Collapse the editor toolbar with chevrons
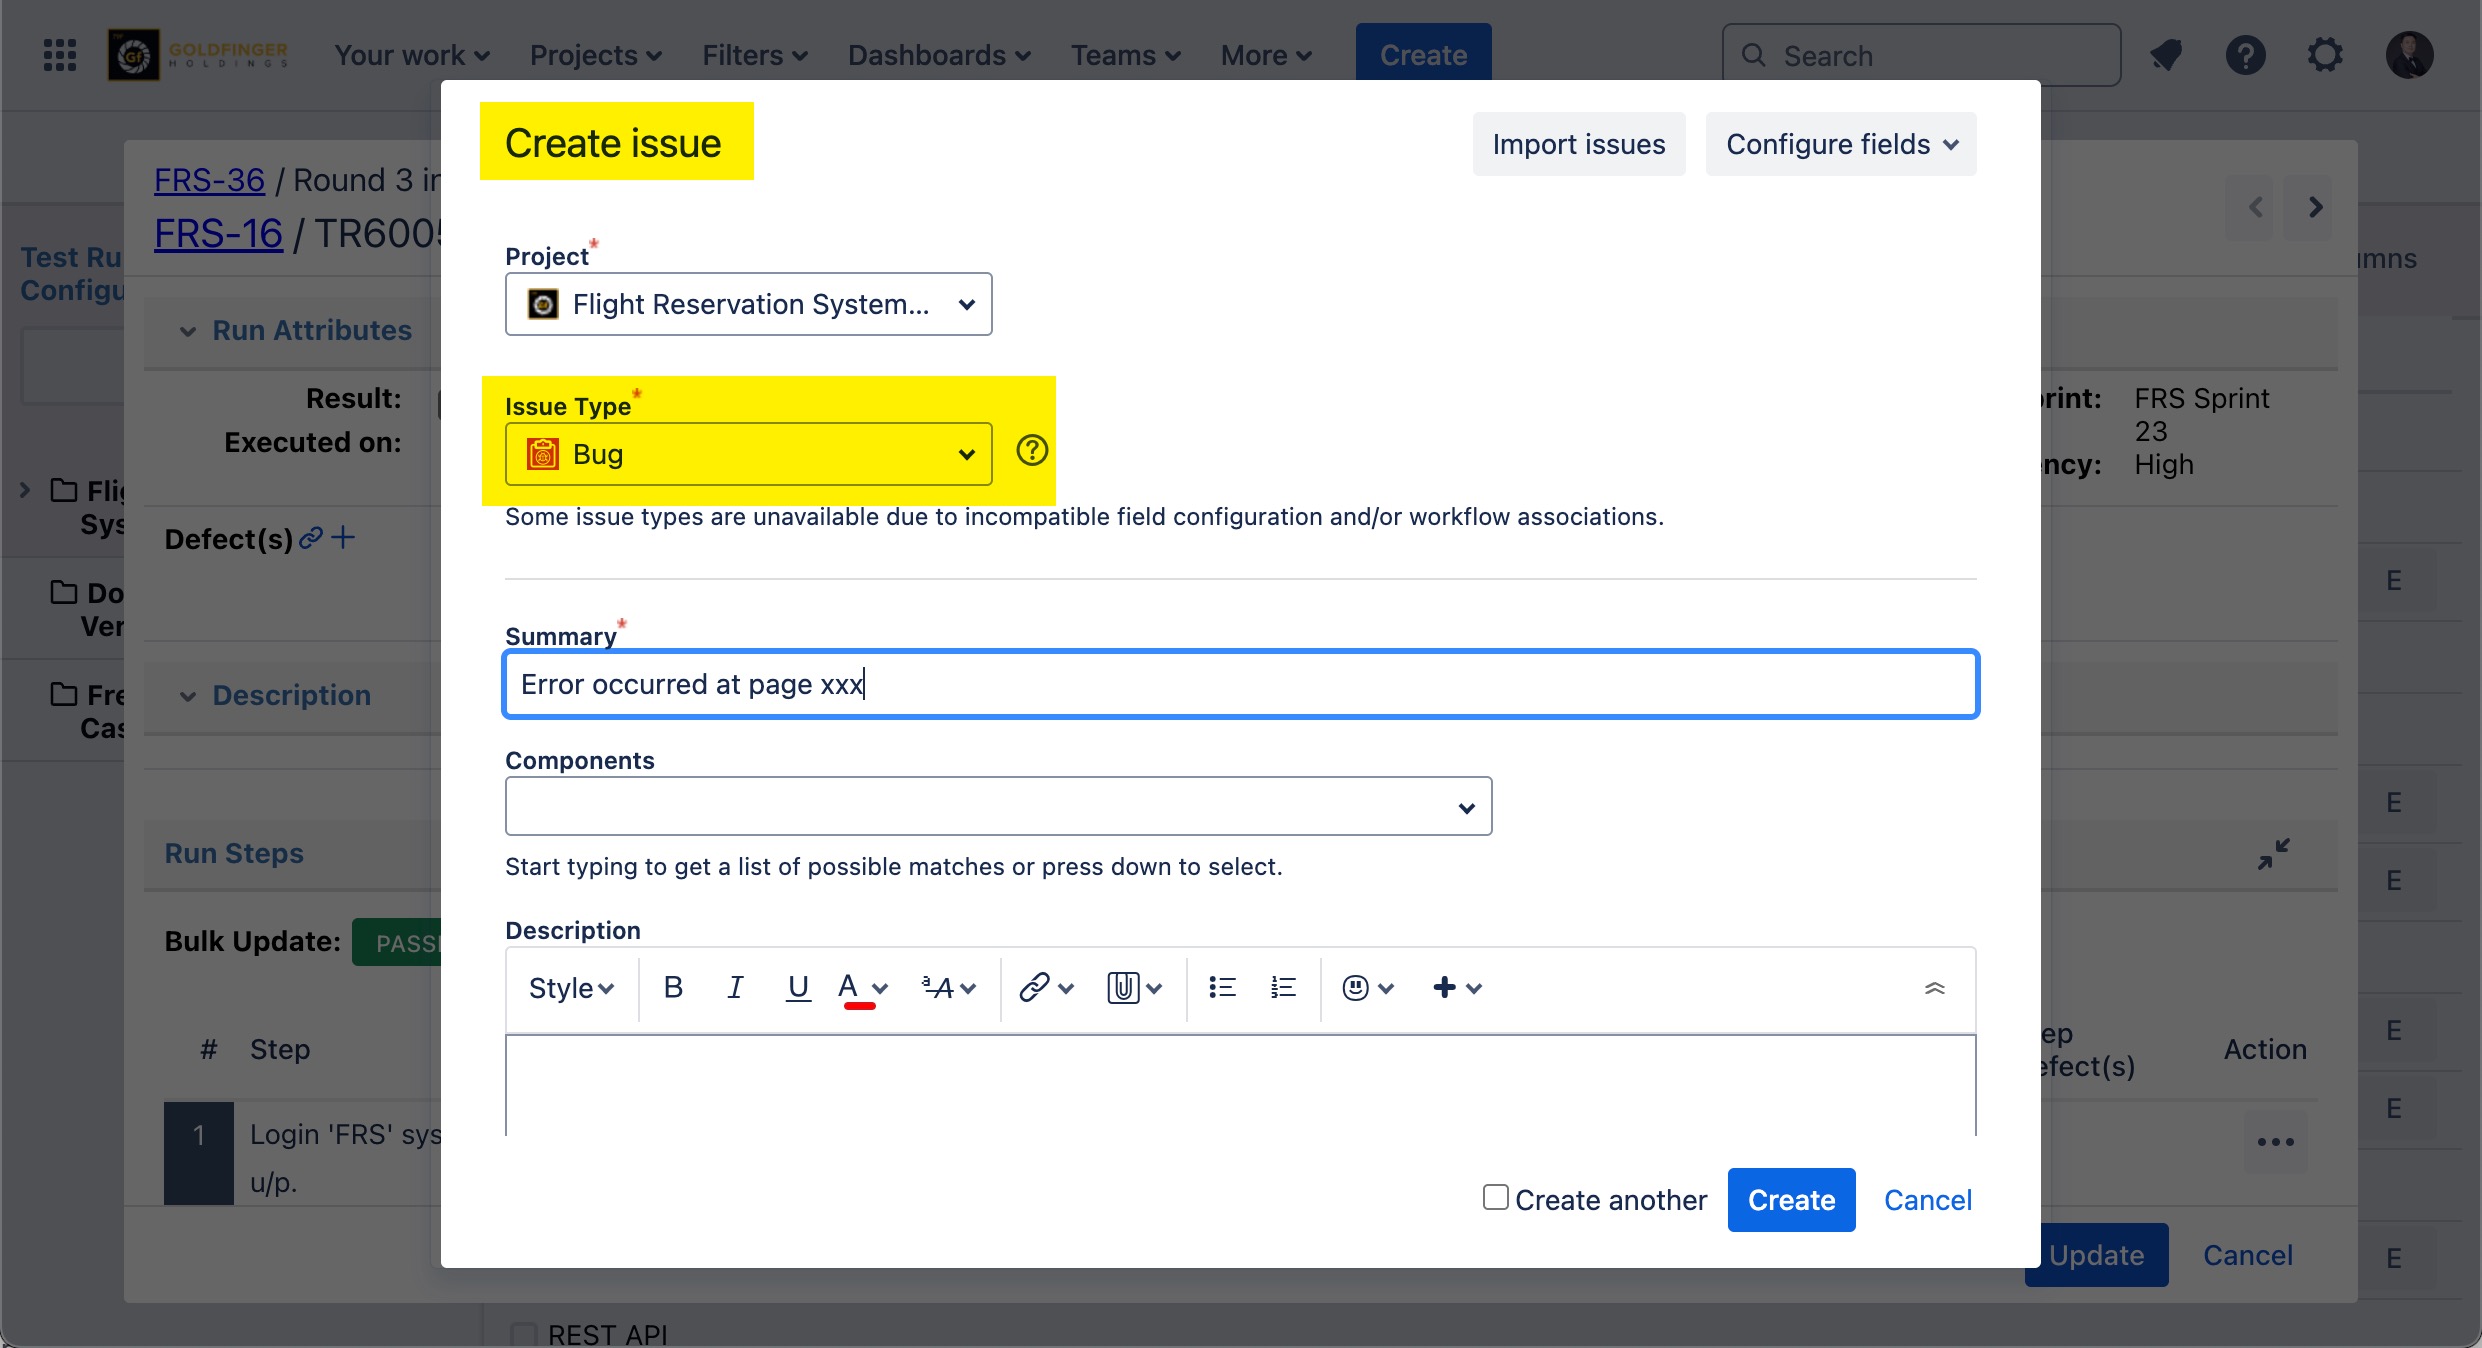 1934,988
